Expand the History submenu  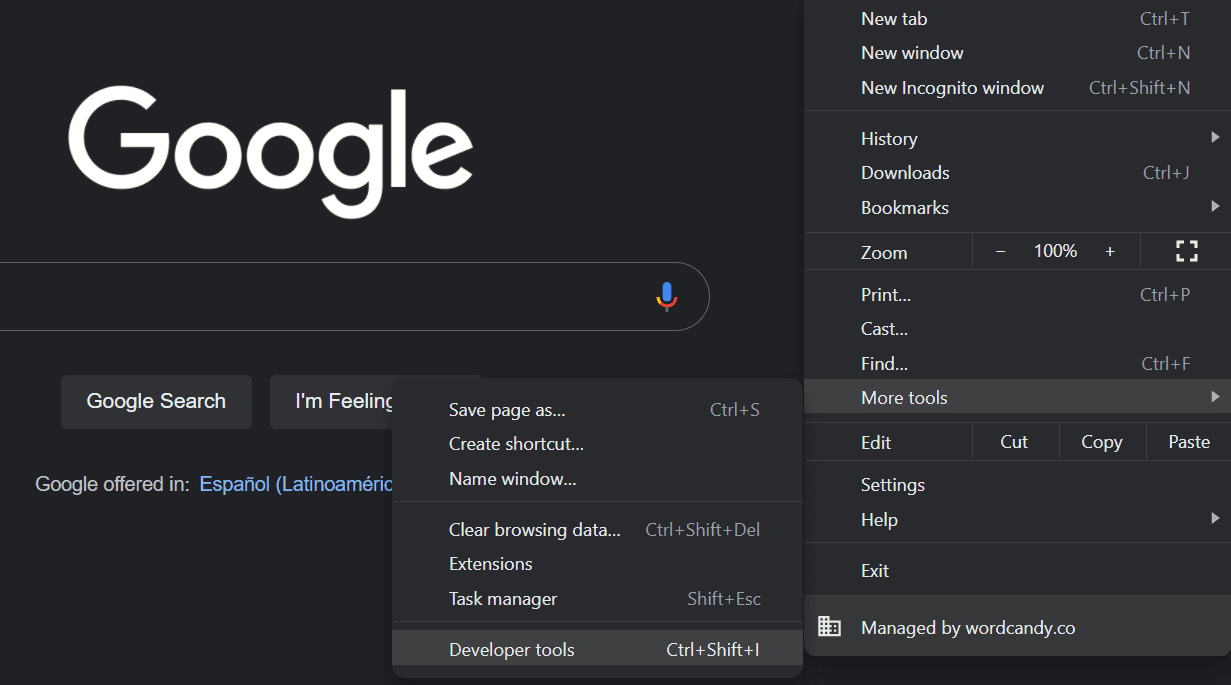pyautogui.click(x=889, y=138)
